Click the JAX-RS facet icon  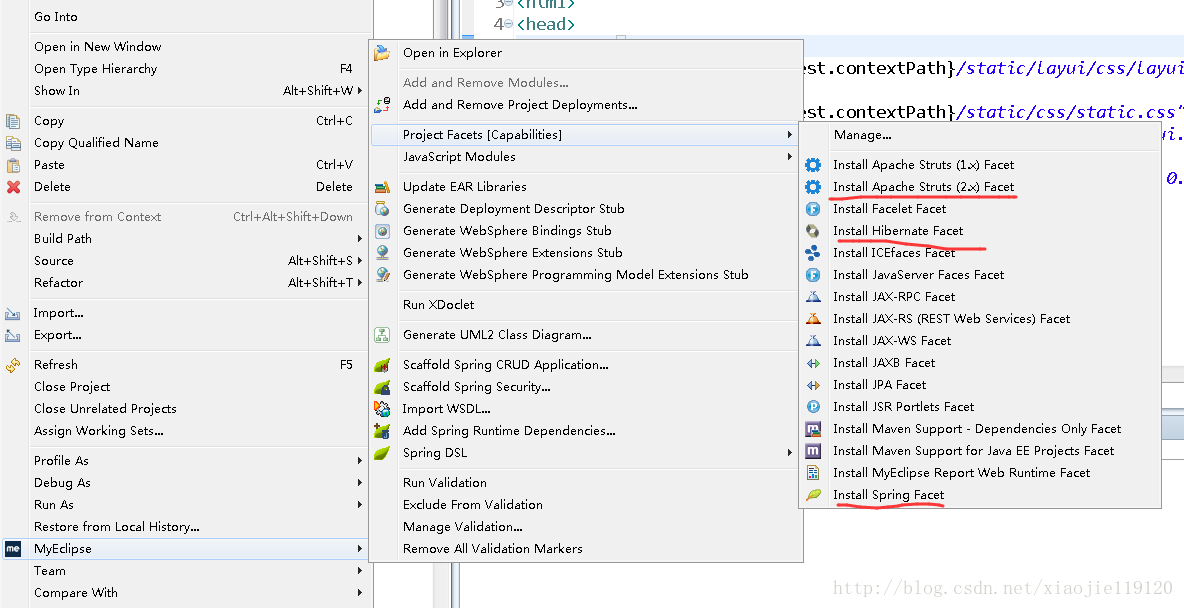813,319
